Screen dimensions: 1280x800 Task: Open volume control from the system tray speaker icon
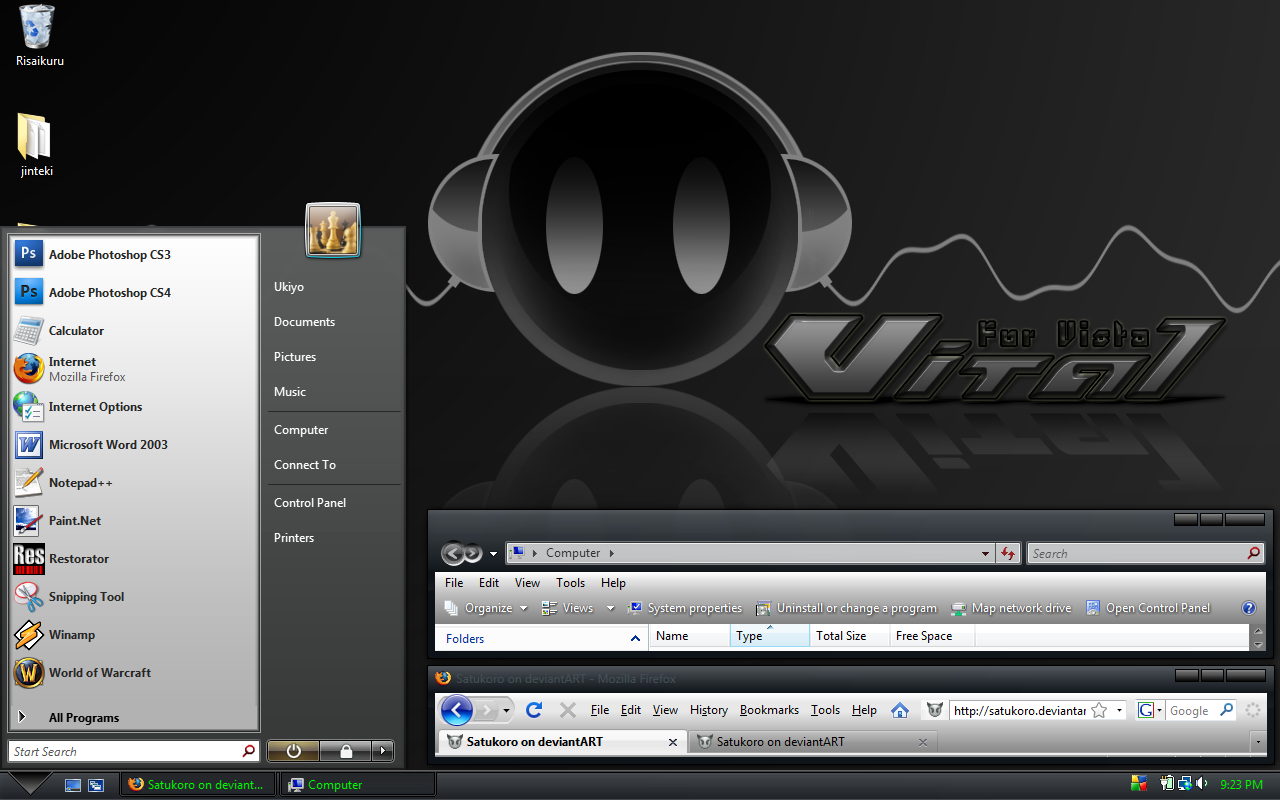click(x=1202, y=783)
